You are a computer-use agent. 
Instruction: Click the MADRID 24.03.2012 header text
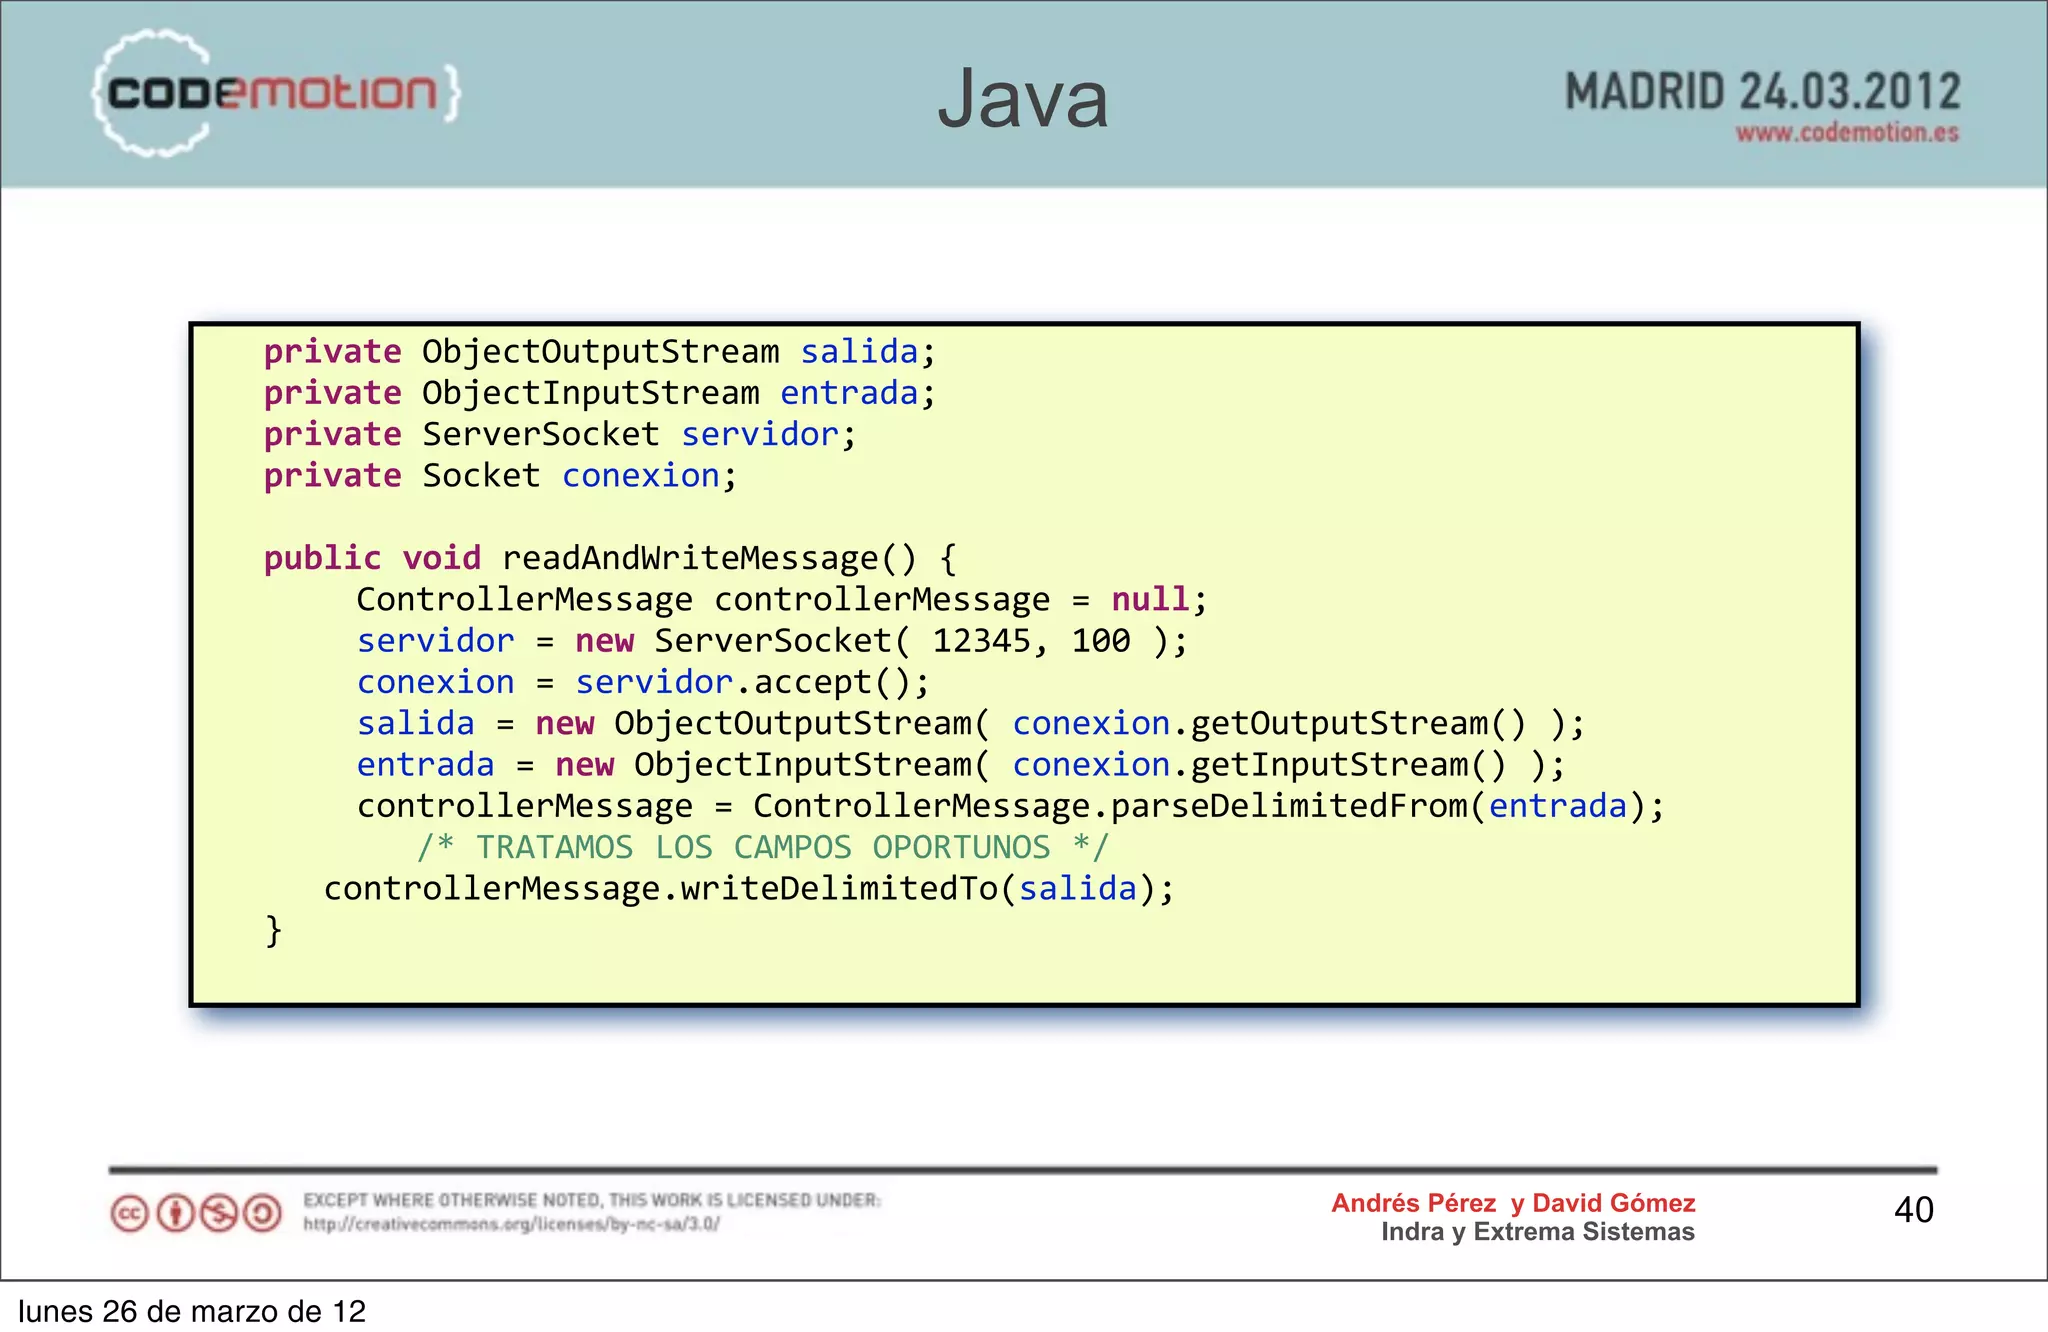point(1762,92)
